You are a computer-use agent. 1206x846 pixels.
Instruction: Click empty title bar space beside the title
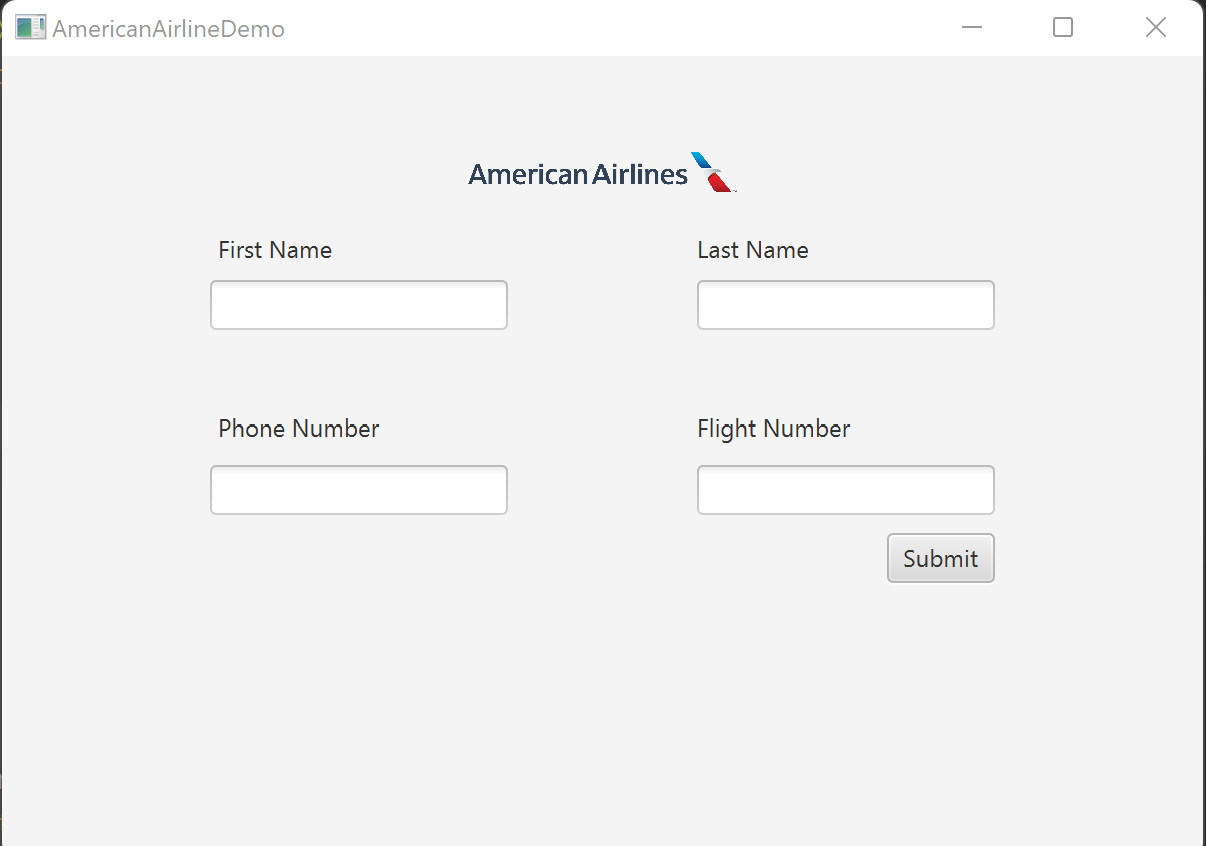pyautogui.click(x=600, y=28)
